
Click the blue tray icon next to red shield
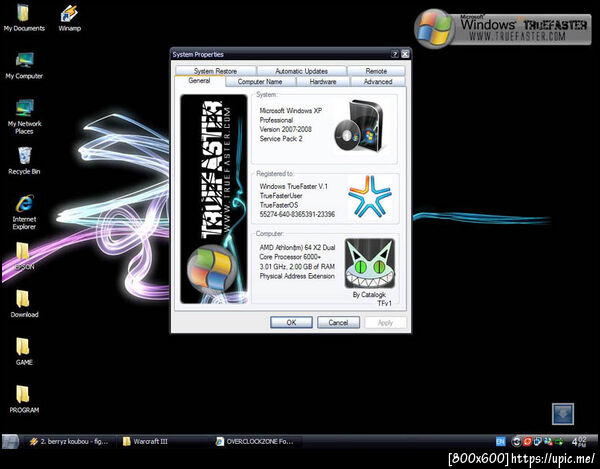[x=538, y=442]
